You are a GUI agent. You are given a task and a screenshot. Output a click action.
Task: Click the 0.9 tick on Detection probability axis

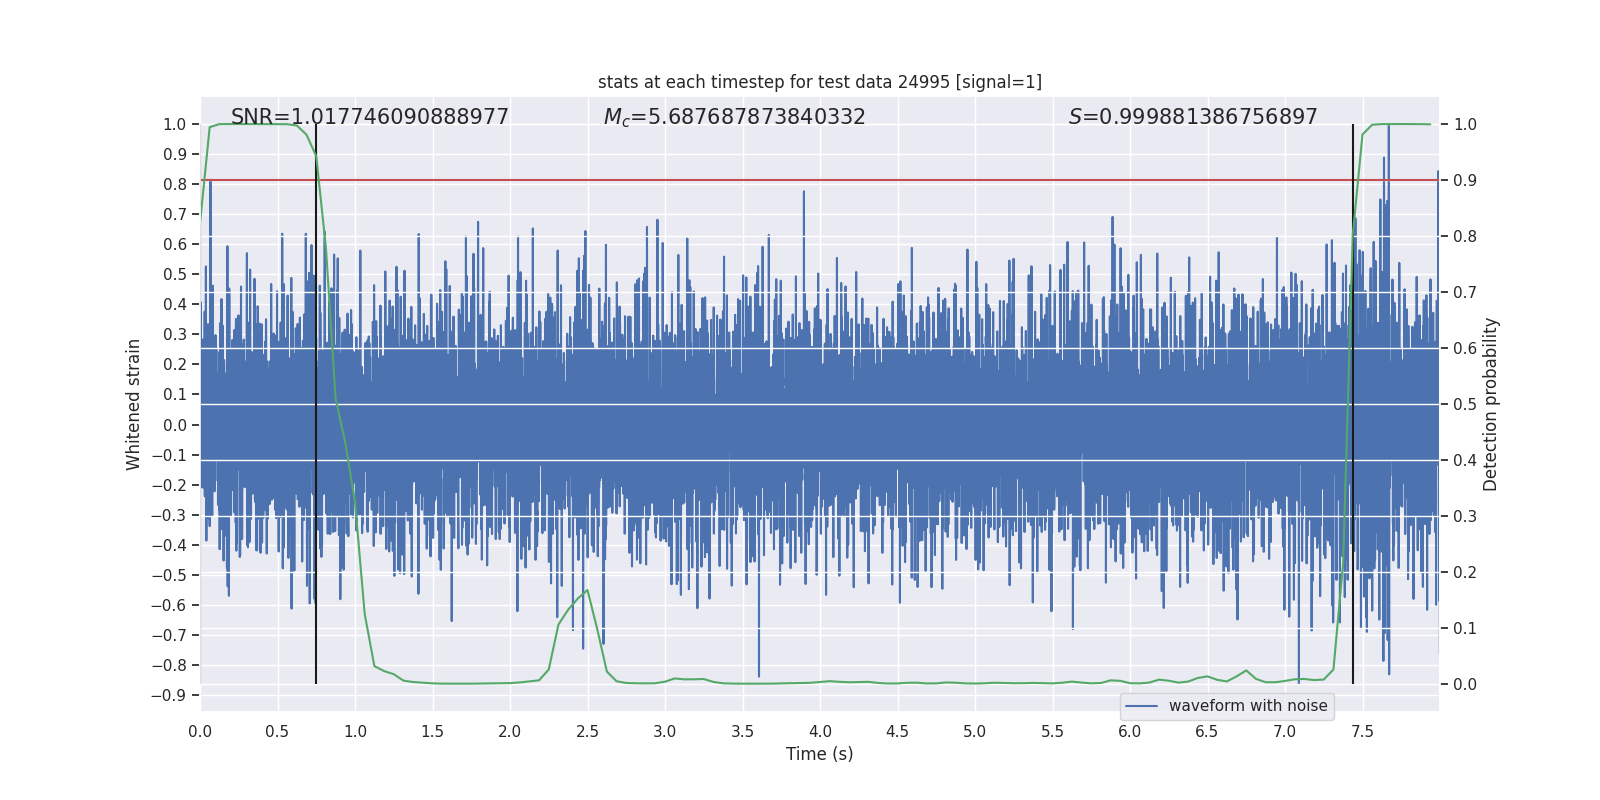tap(1465, 181)
